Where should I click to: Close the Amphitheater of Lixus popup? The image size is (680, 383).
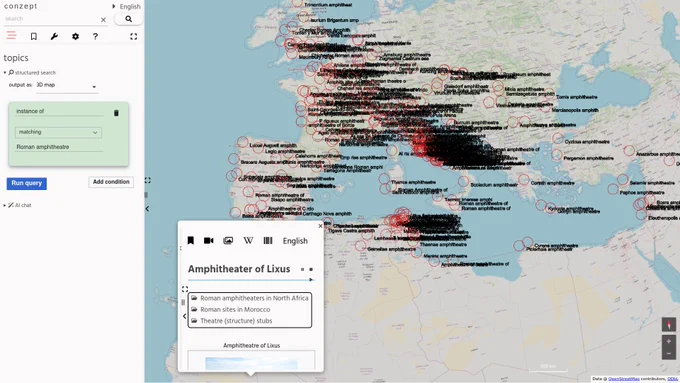pyautogui.click(x=320, y=226)
